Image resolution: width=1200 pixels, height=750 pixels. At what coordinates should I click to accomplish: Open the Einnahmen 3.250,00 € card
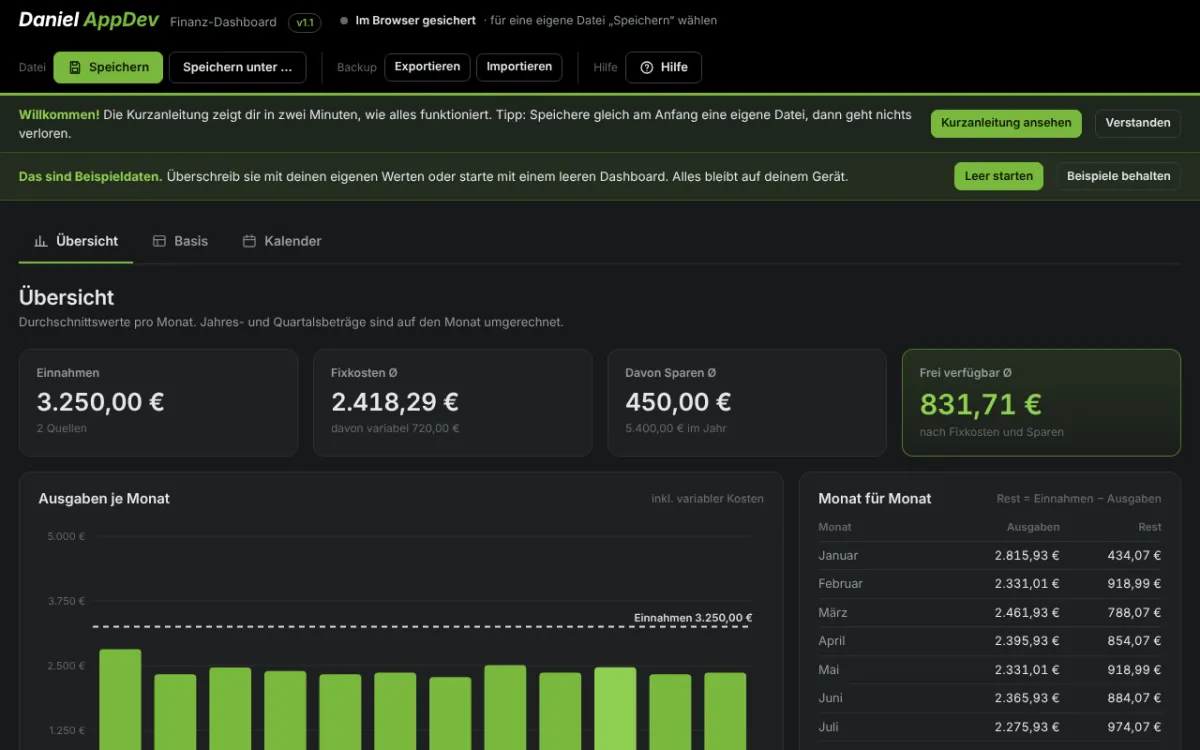[158, 402]
